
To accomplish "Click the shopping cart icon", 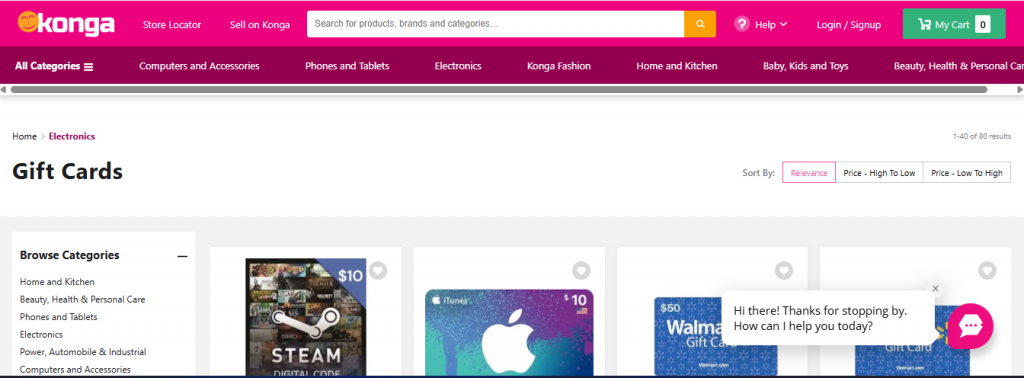I will 924,24.
